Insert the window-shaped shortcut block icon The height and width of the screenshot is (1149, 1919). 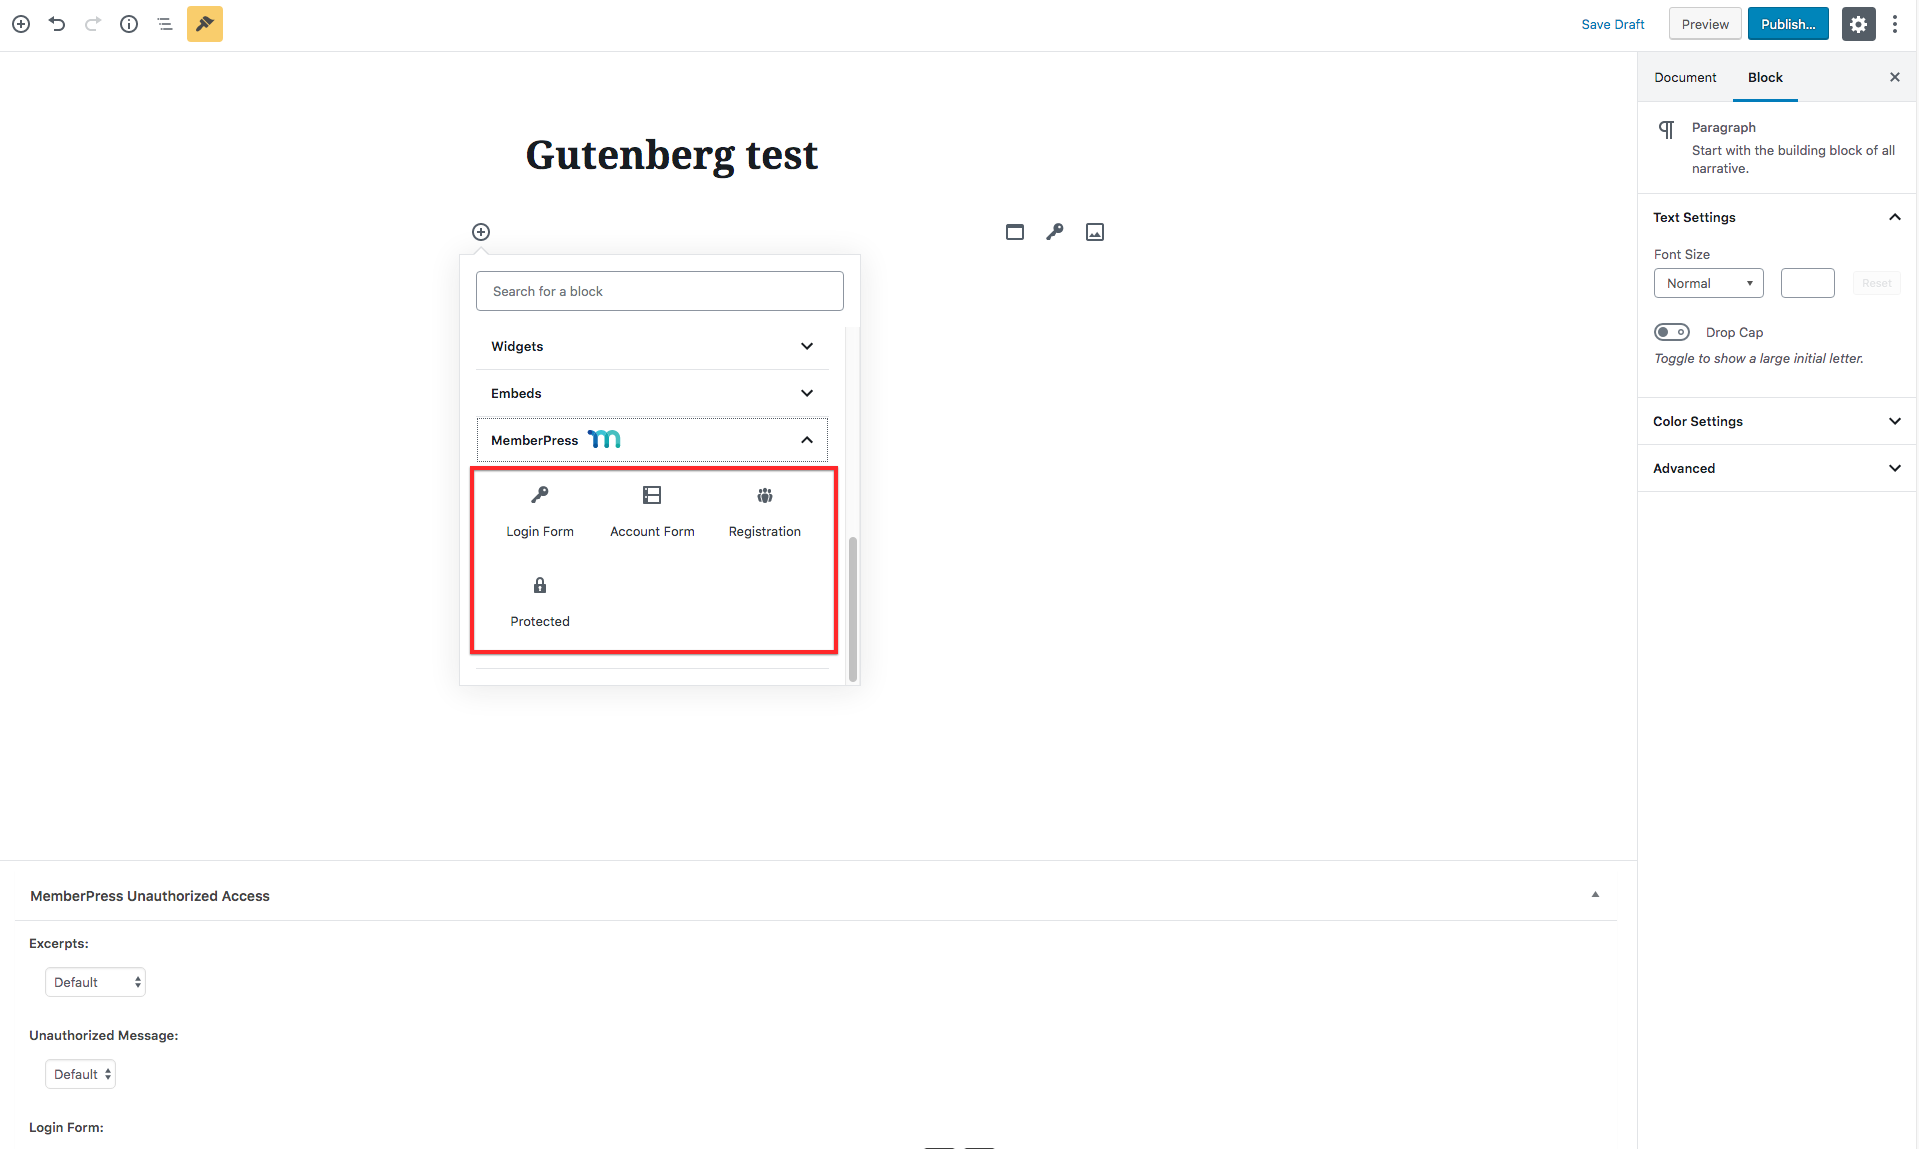(1015, 232)
